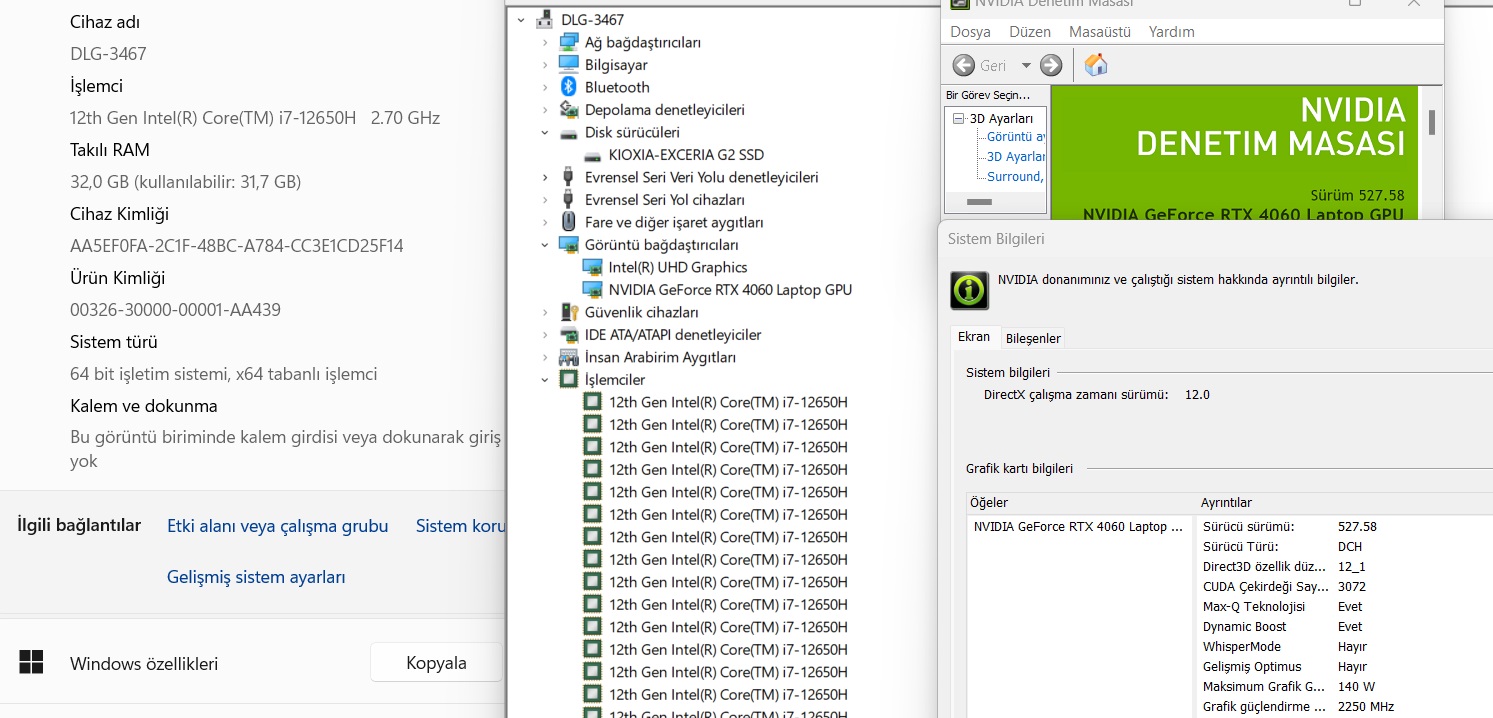The width and height of the screenshot is (1493, 718).
Task: Click the forward arrow in NVIDIA toolbar
Action: pyautogui.click(x=1051, y=65)
